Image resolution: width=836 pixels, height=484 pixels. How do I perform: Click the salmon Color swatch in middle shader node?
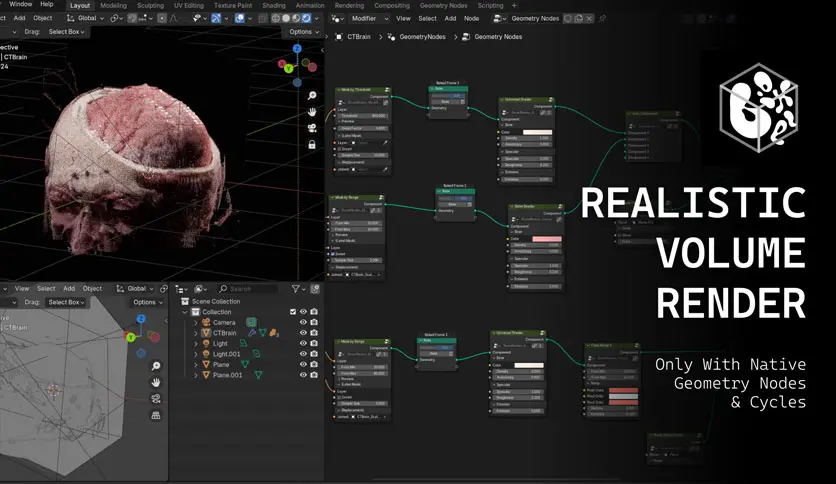coord(546,239)
